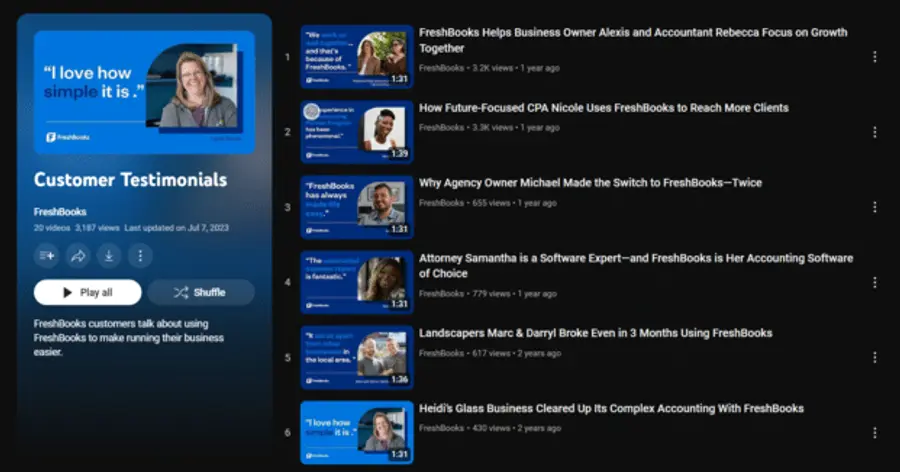Open title "How Future-Focused CPA Nicole Uses FreshBooks"
The image size is (900, 472).
(604, 108)
